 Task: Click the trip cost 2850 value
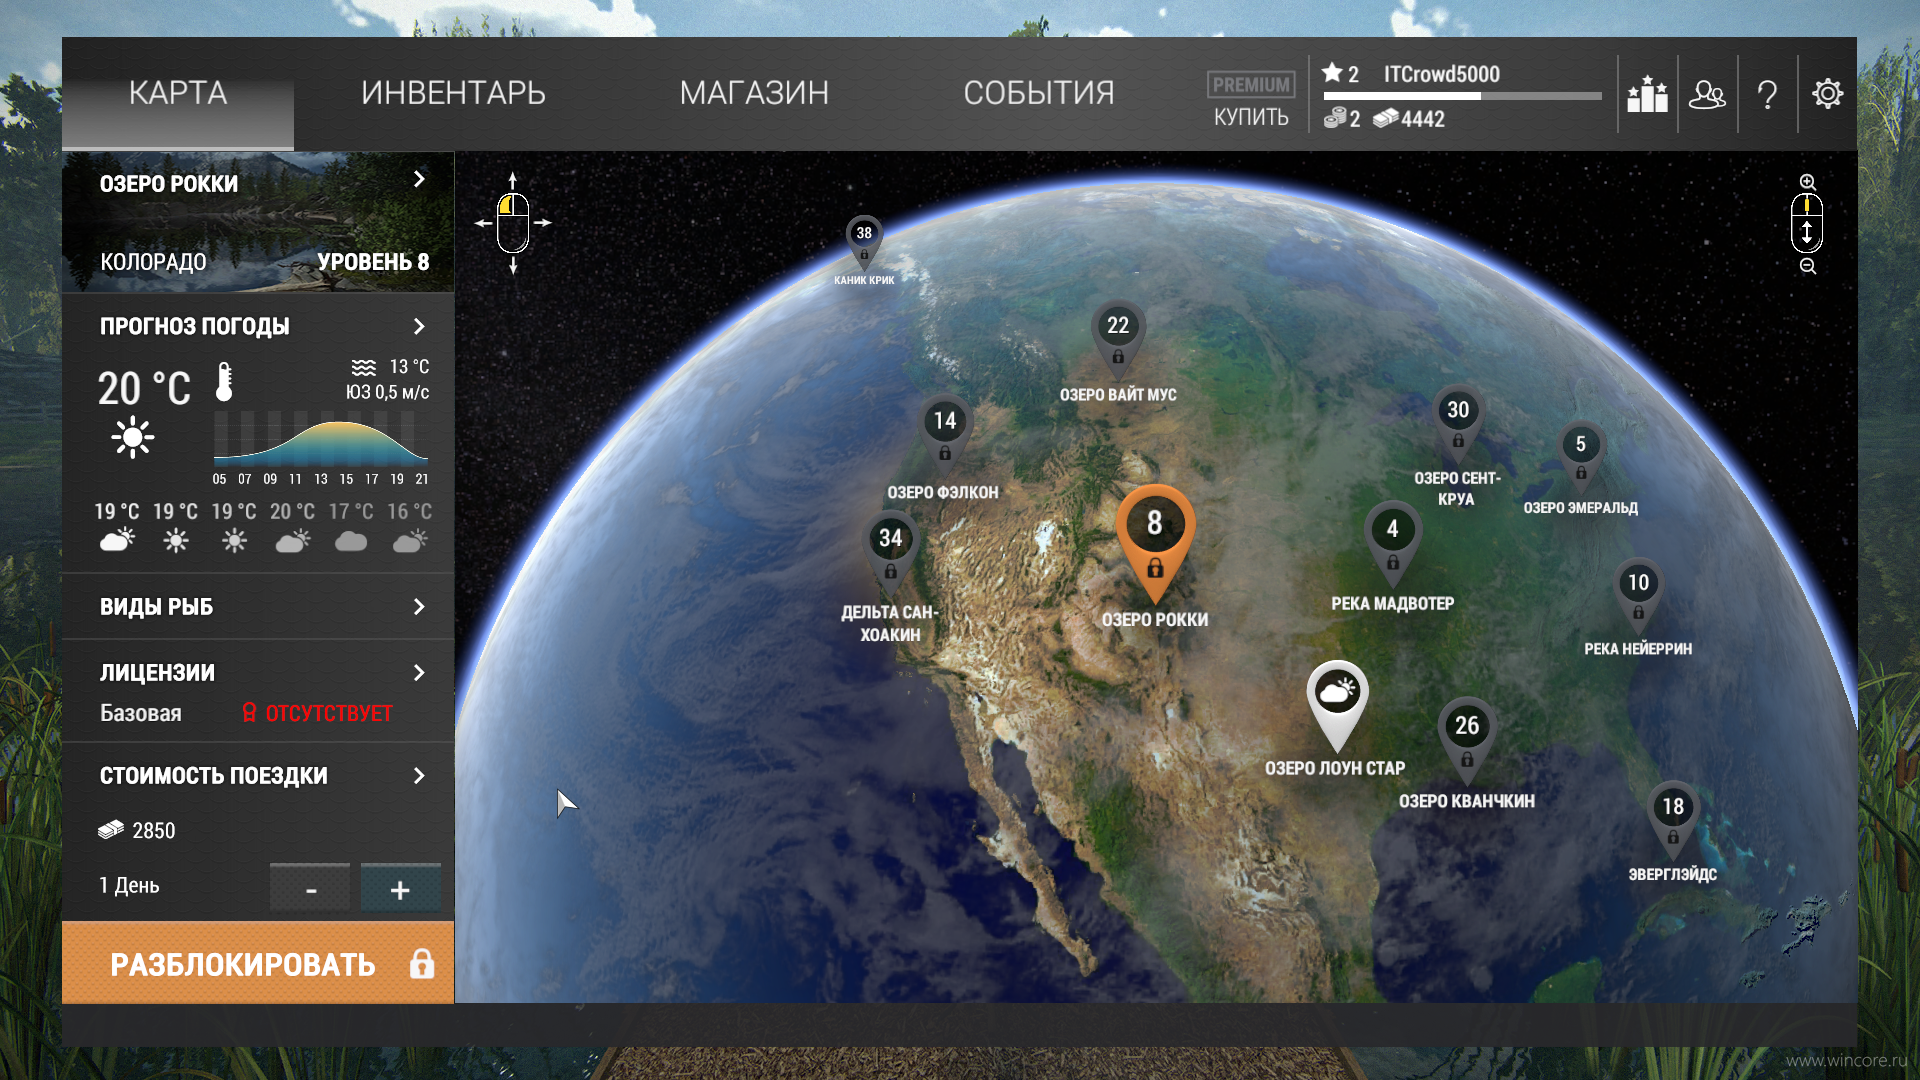[x=153, y=830]
